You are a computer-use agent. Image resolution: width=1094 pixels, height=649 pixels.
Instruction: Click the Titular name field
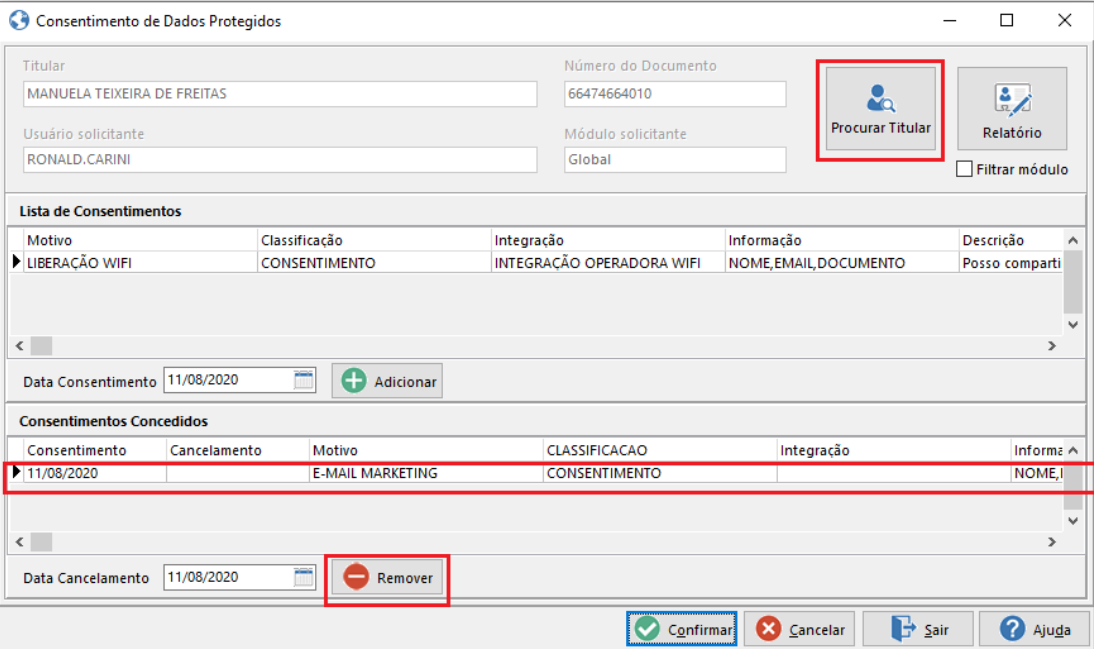pos(280,94)
